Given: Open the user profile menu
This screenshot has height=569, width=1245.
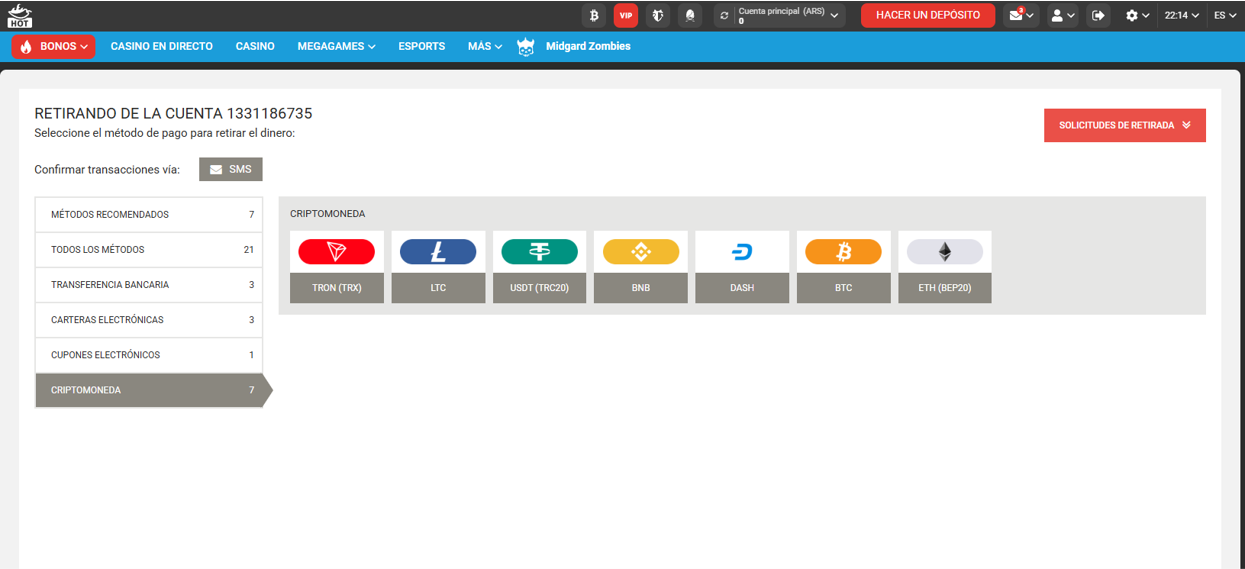Looking at the screenshot, I should click(x=1062, y=15).
